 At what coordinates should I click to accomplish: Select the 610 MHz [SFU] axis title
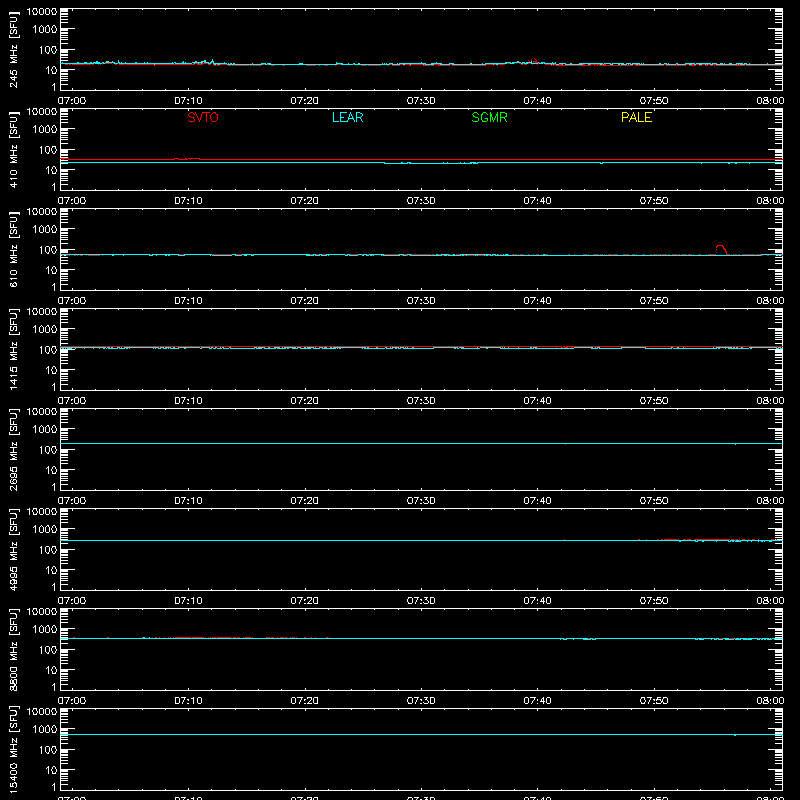pos(13,249)
